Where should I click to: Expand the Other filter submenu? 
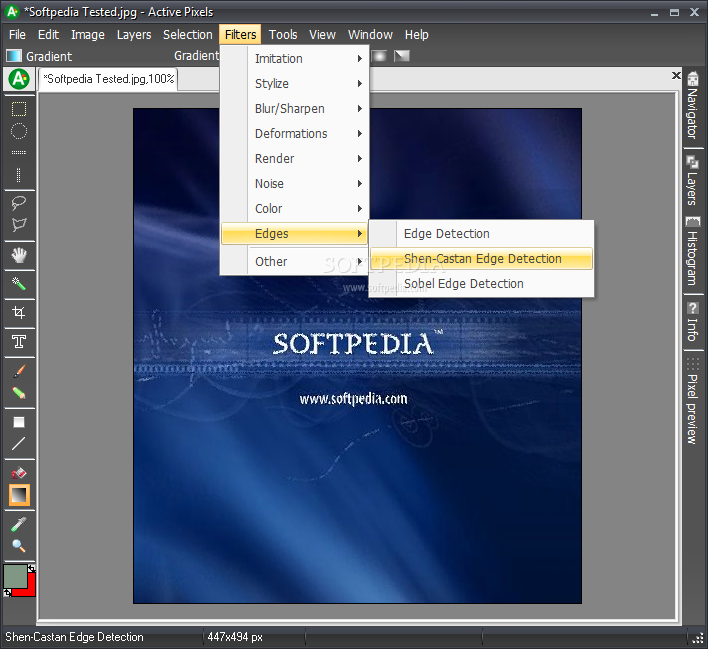pyautogui.click(x=294, y=261)
